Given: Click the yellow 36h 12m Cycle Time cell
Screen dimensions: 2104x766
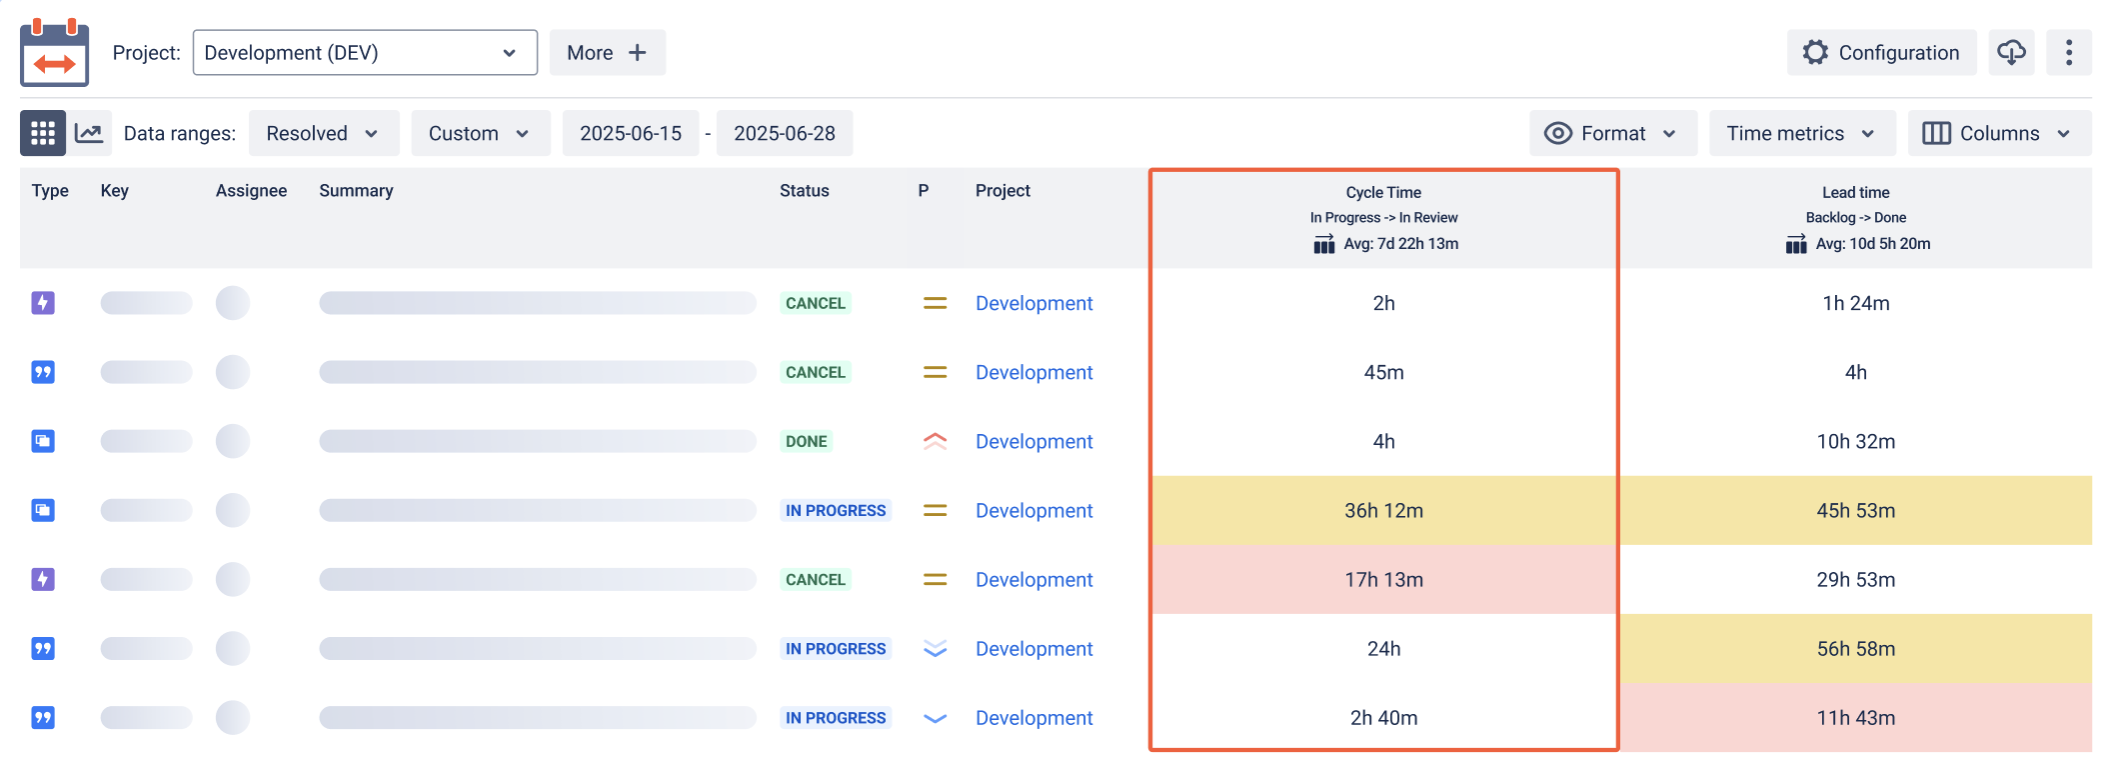Looking at the screenshot, I should [1384, 510].
